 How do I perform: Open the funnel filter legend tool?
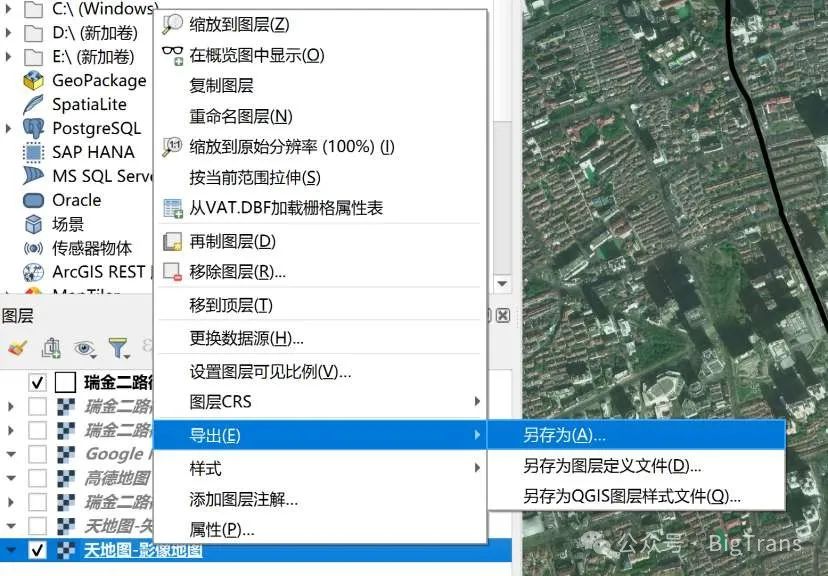tap(119, 348)
